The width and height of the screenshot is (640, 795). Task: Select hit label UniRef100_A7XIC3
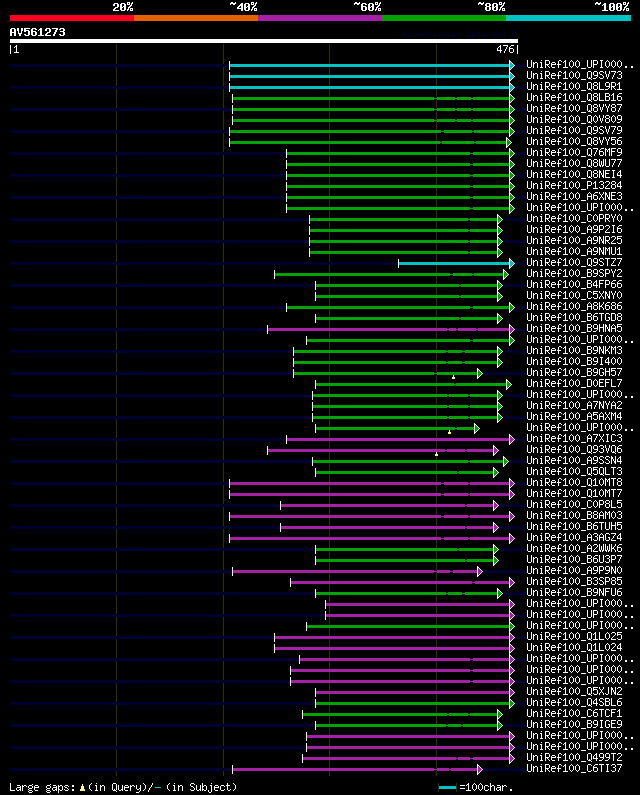click(574, 439)
